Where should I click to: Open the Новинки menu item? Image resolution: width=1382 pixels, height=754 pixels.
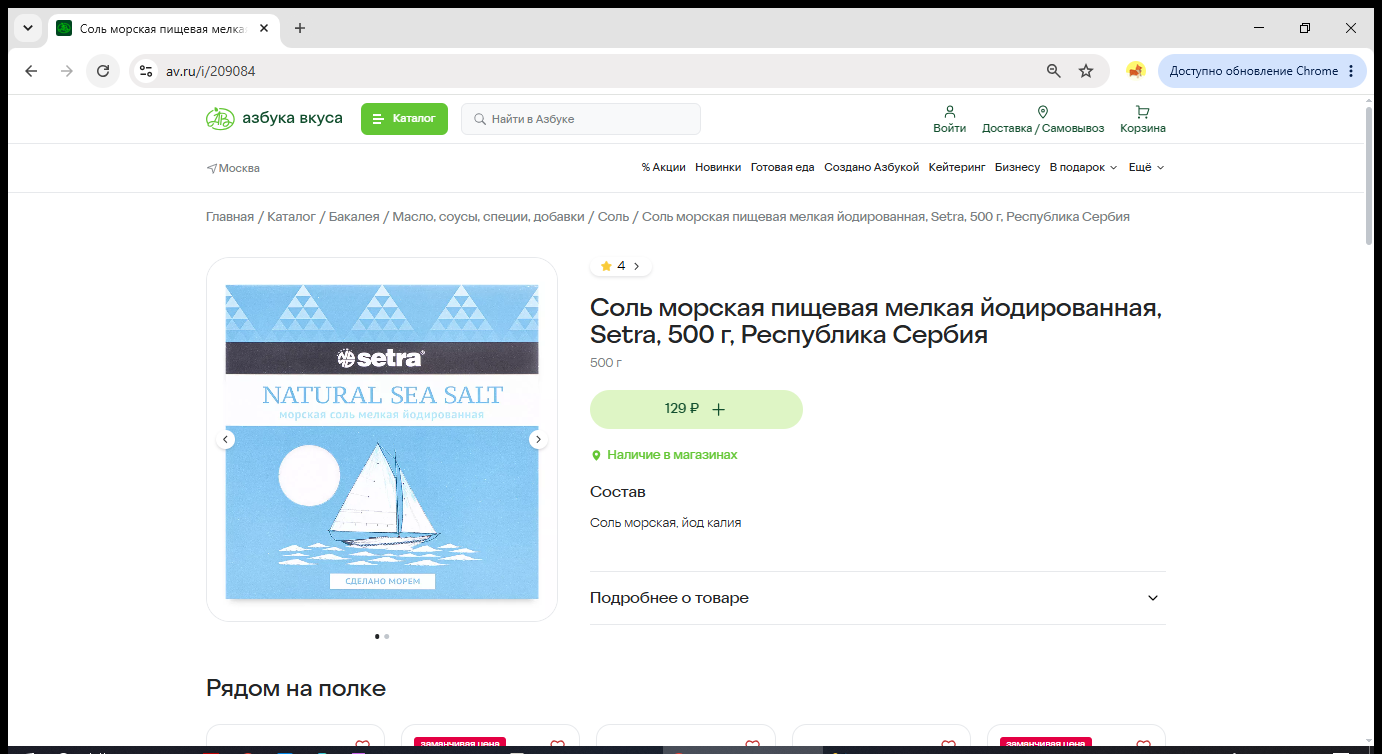tap(718, 168)
